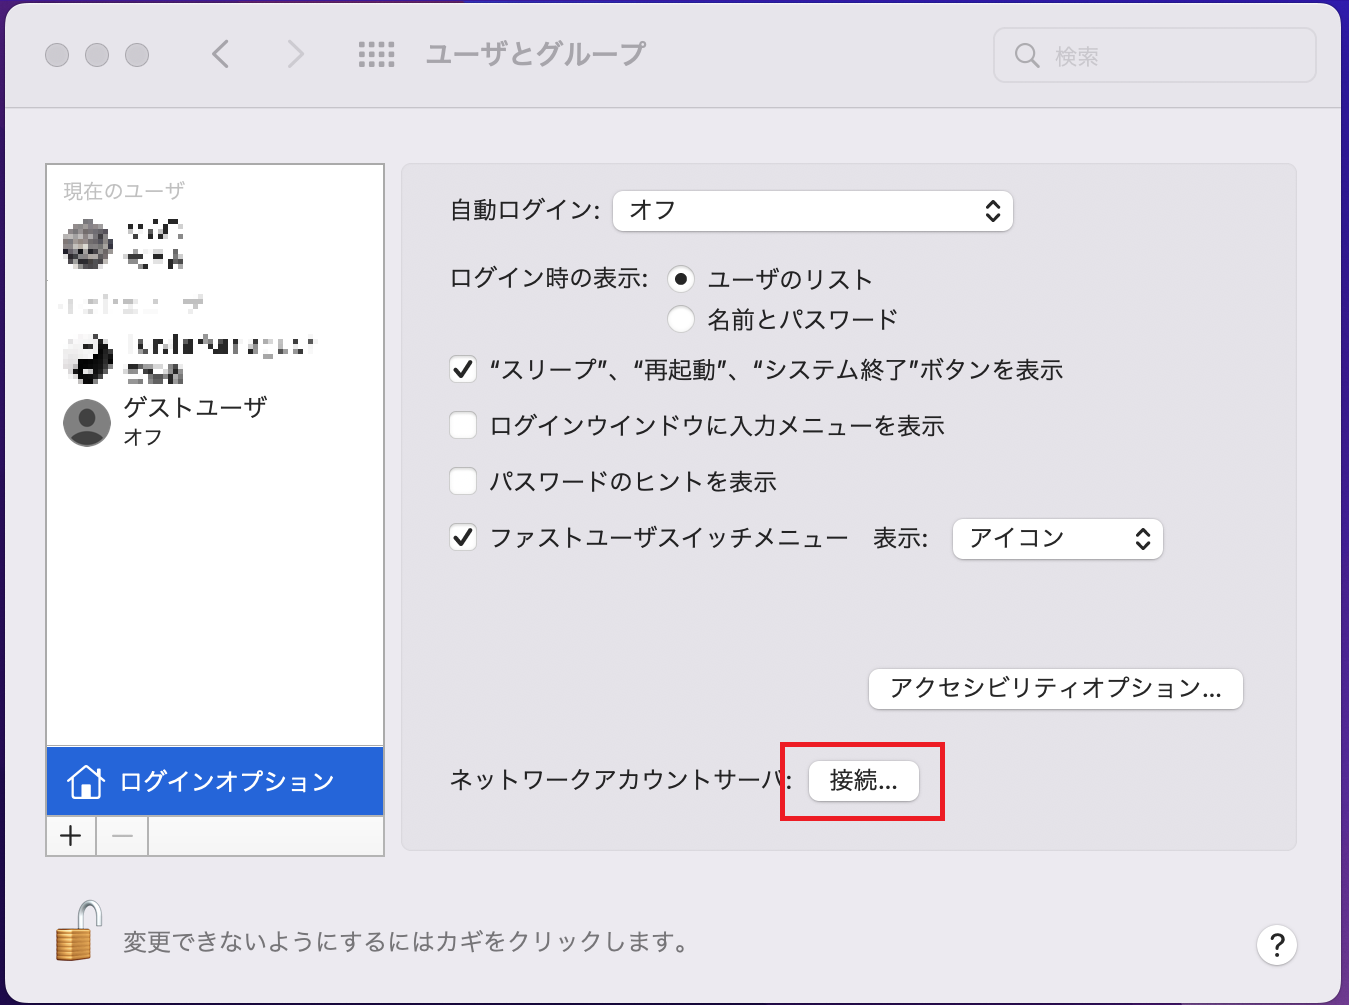Click the 接続… button

[864, 781]
